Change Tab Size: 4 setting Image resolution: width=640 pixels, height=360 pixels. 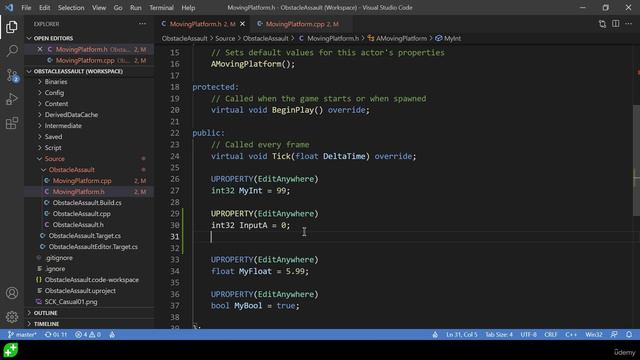point(498,335)
